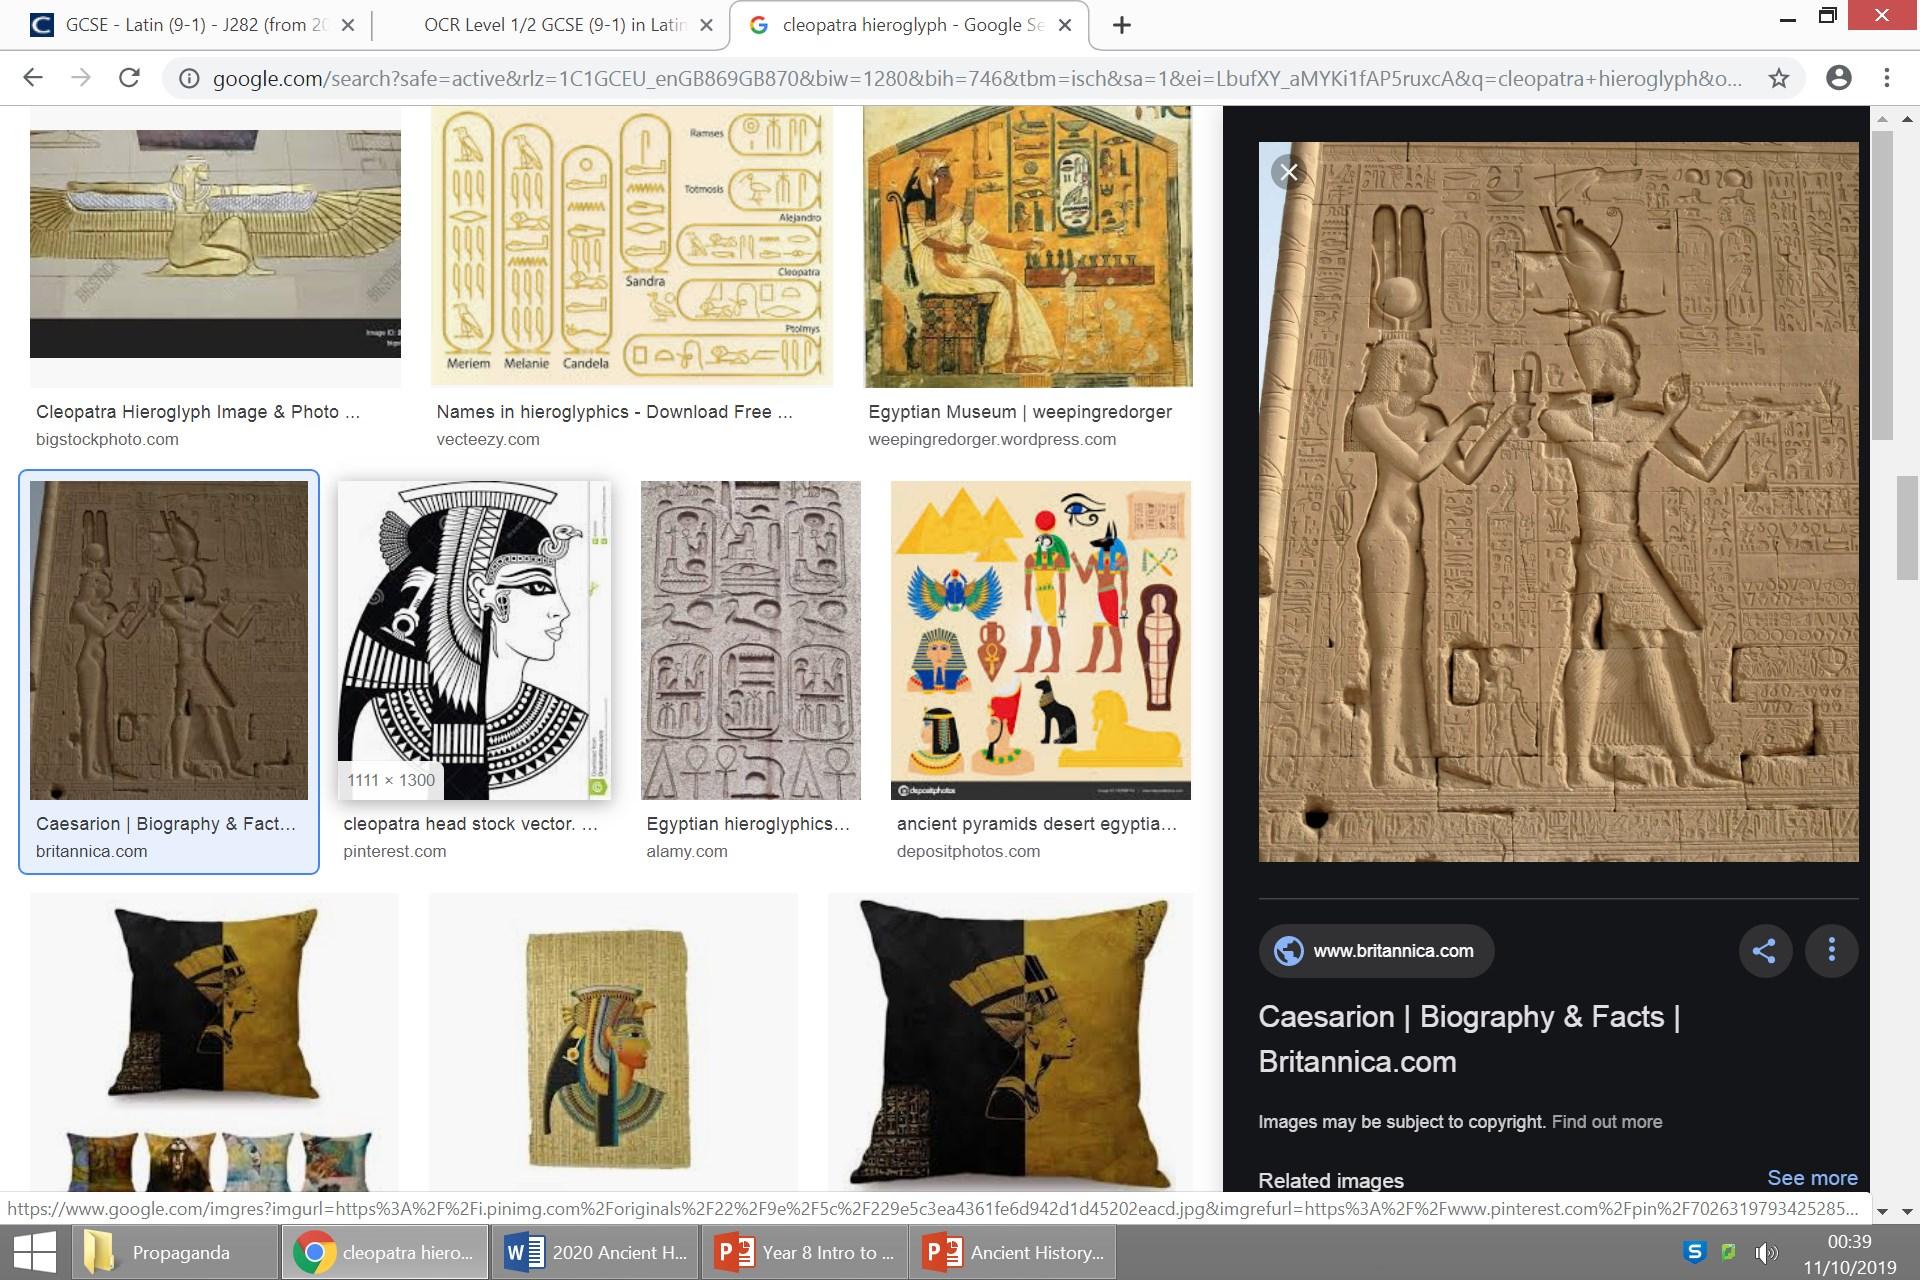Viewport: 1920px width, 1280px height.
Task: Switch to GCSE Latin J282 tab
Action: (185, 26)
